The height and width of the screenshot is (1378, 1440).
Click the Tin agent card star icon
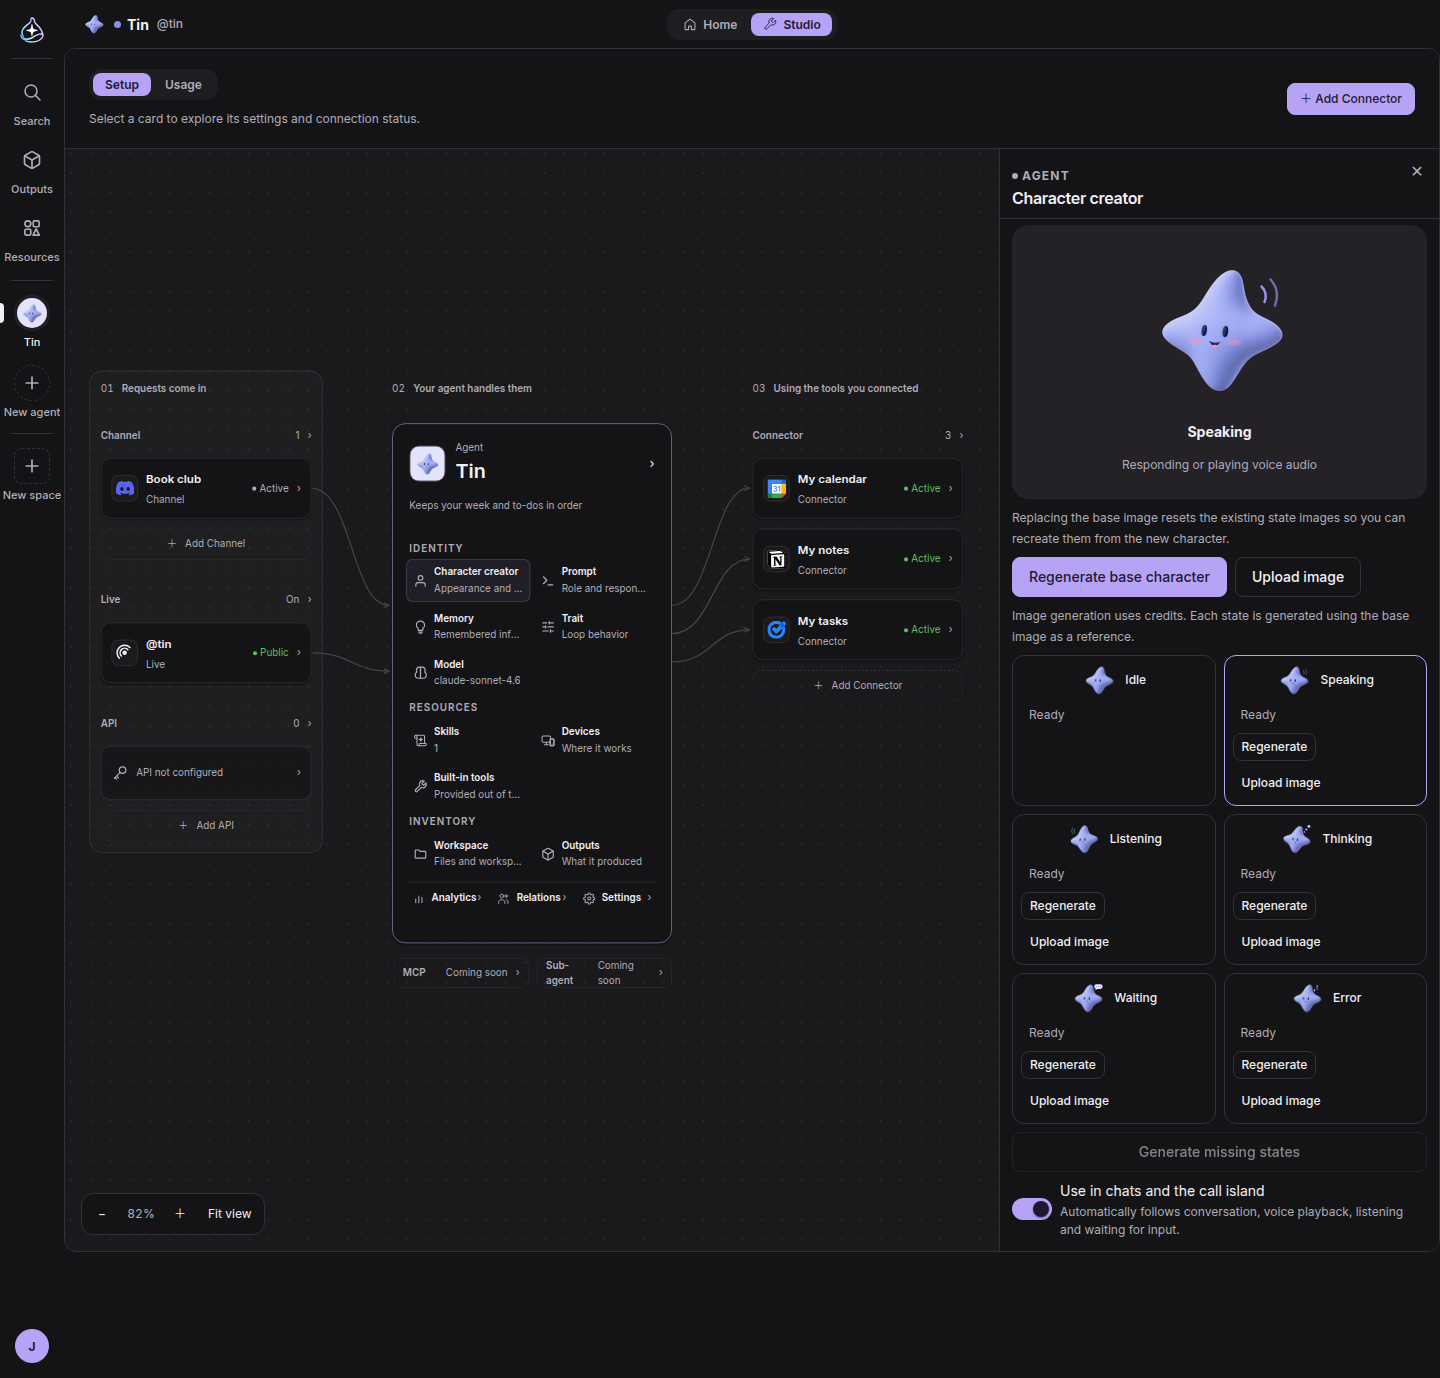pyautogui.click(x=428, y=464)
